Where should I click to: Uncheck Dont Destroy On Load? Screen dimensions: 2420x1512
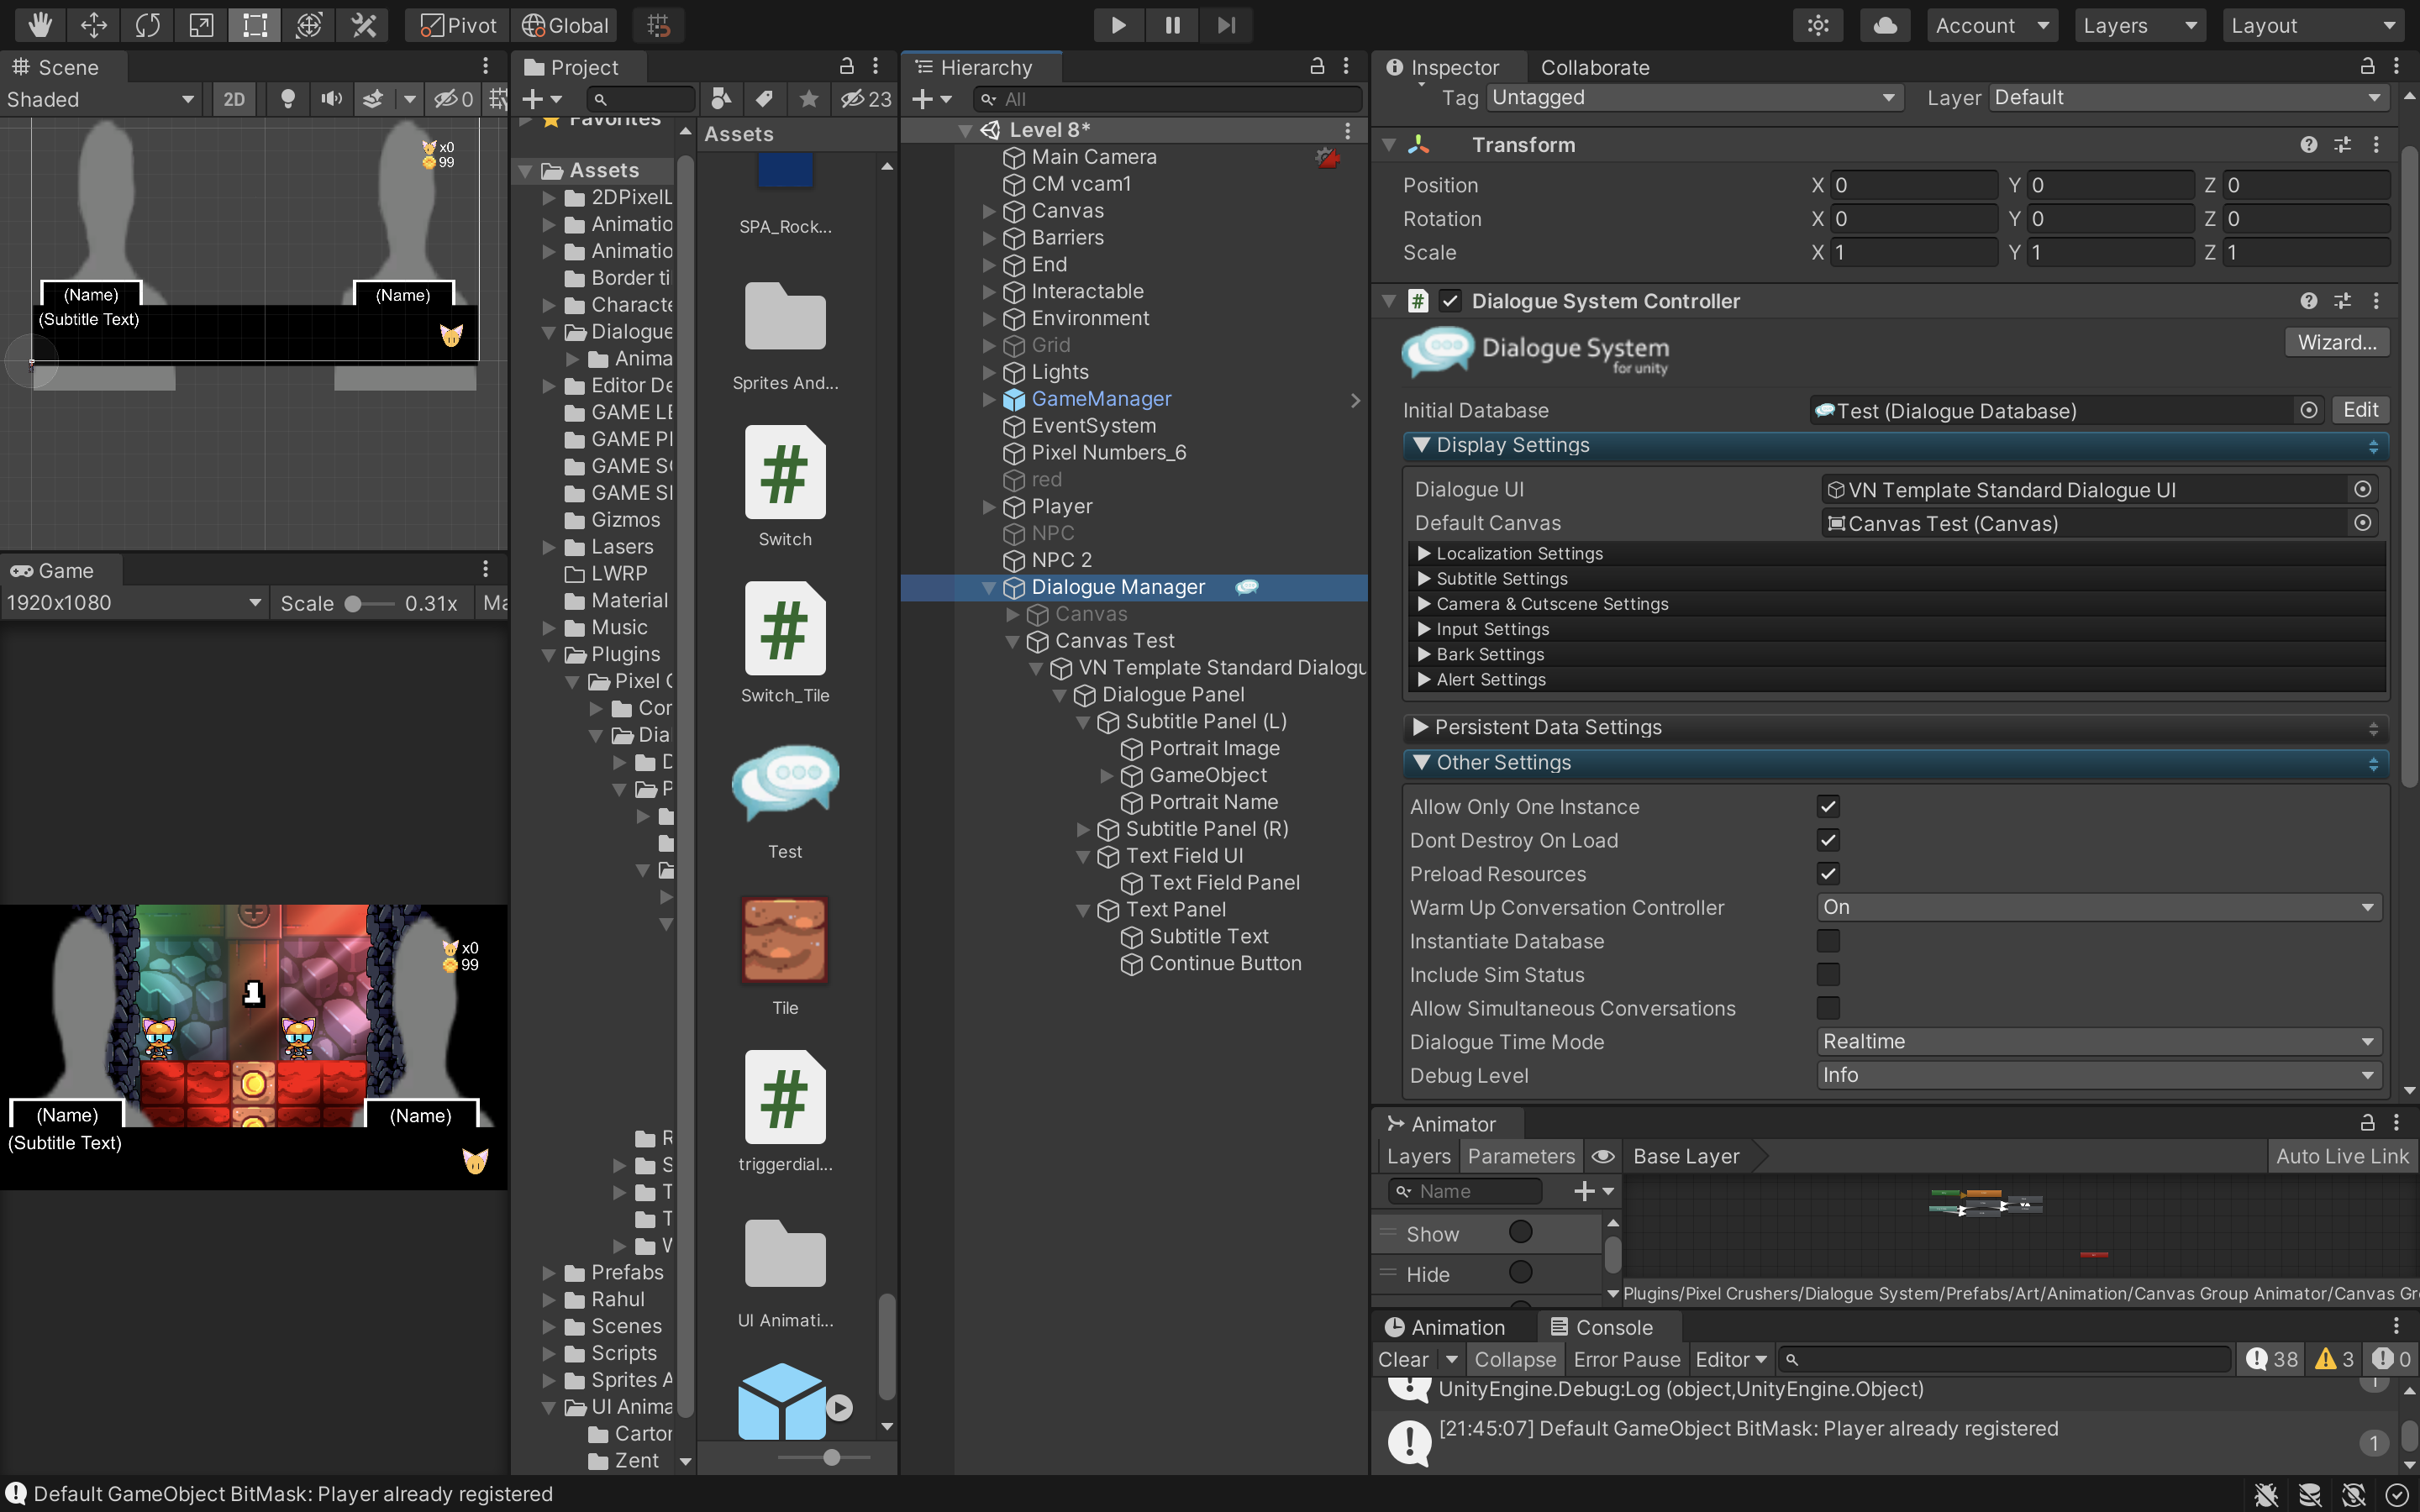point(1827,840)
